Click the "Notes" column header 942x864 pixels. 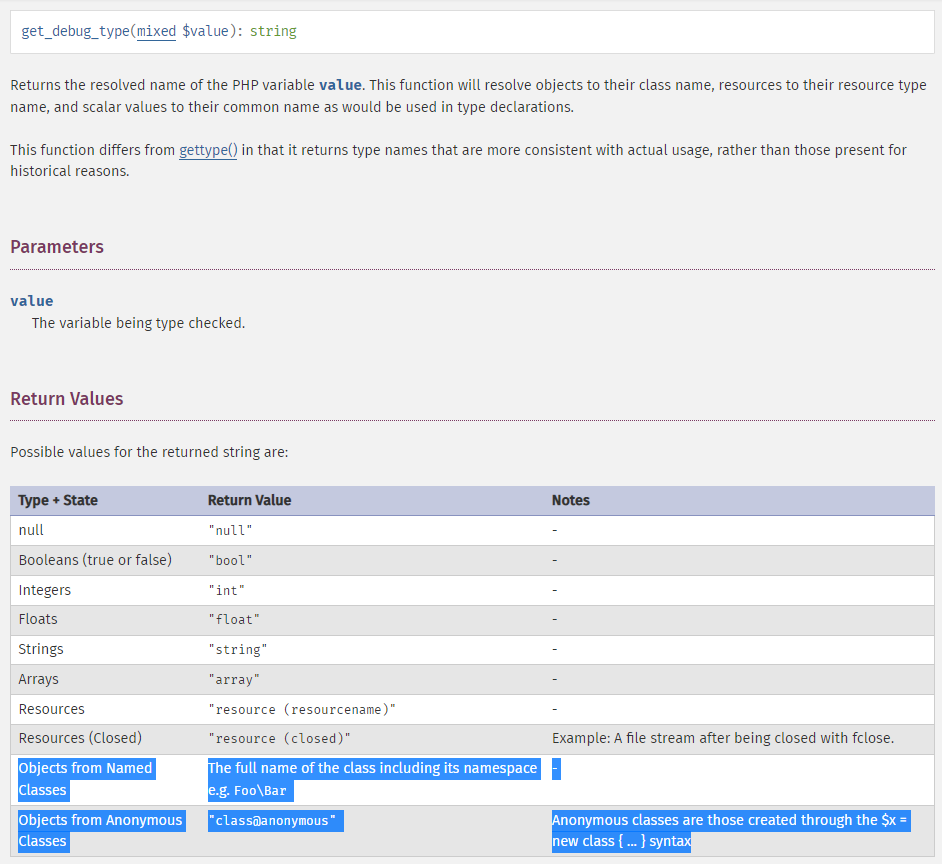coord(571,500)
